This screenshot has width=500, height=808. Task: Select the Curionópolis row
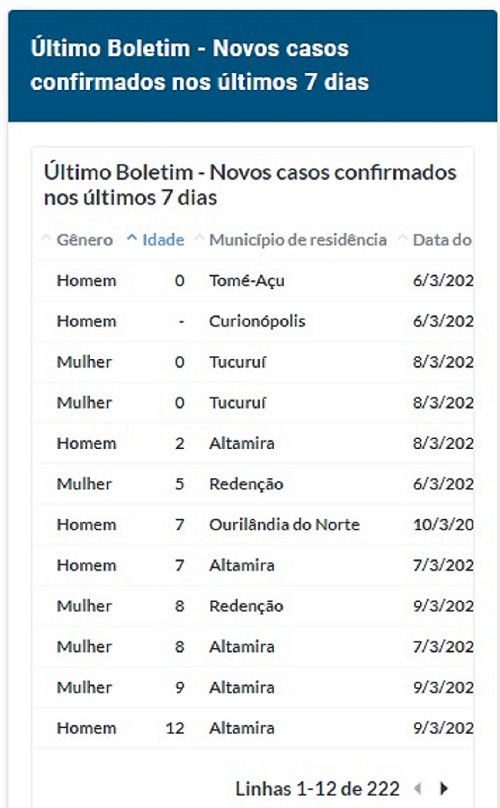tap(254, 321)
